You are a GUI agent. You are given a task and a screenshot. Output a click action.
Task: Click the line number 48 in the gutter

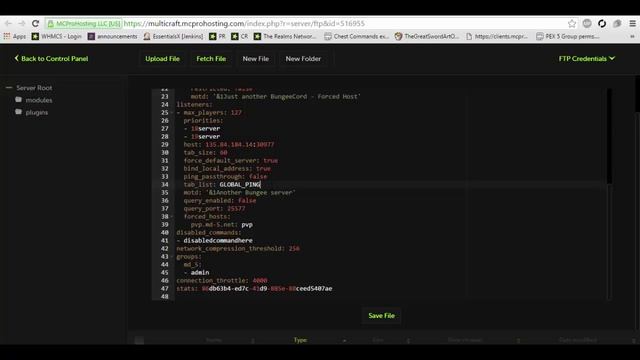tap(164, 297)
